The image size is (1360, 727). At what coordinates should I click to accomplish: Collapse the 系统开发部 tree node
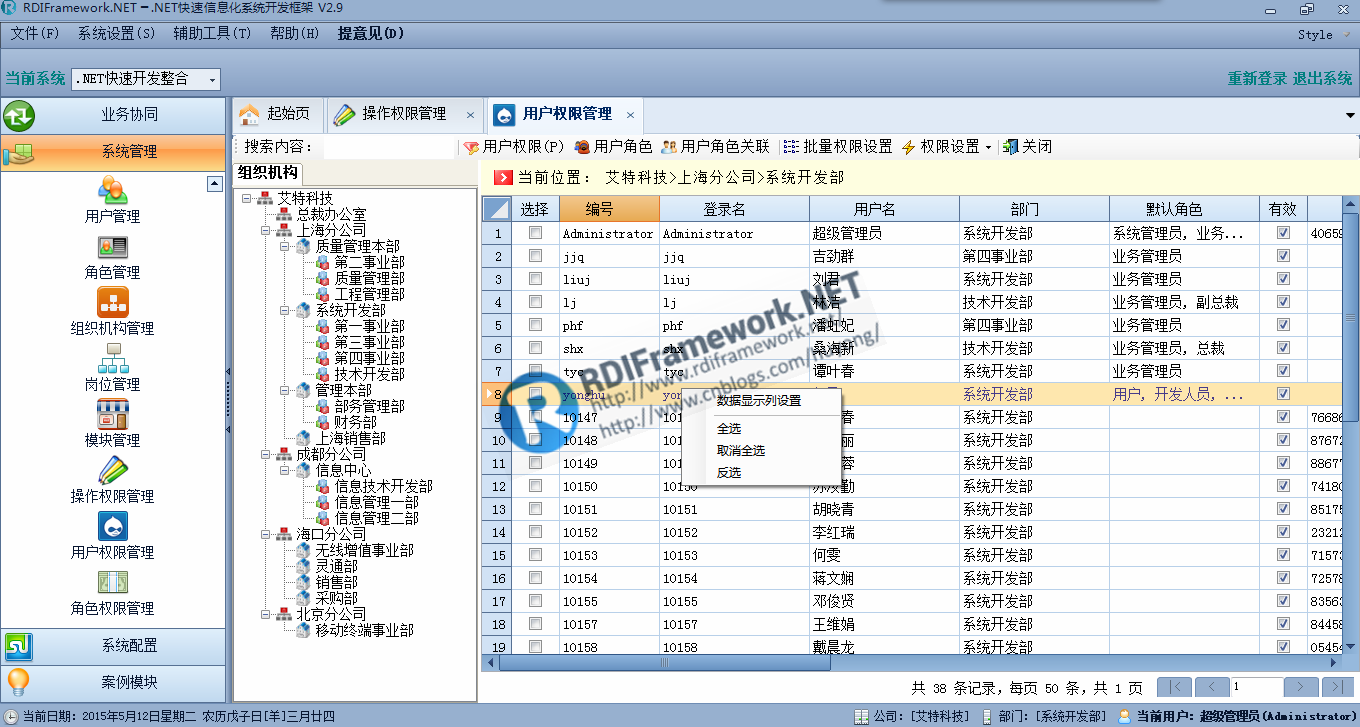tap(285, 310)
